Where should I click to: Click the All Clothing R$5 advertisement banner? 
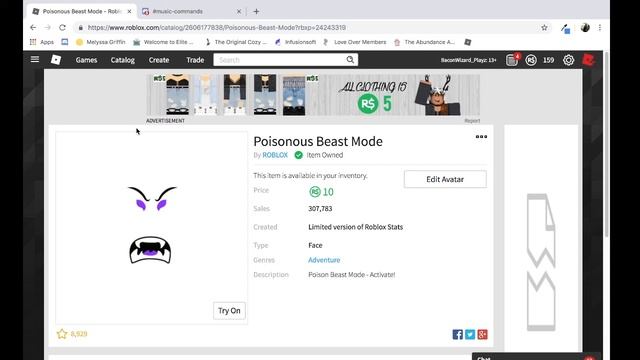click(x=313, y=95)
